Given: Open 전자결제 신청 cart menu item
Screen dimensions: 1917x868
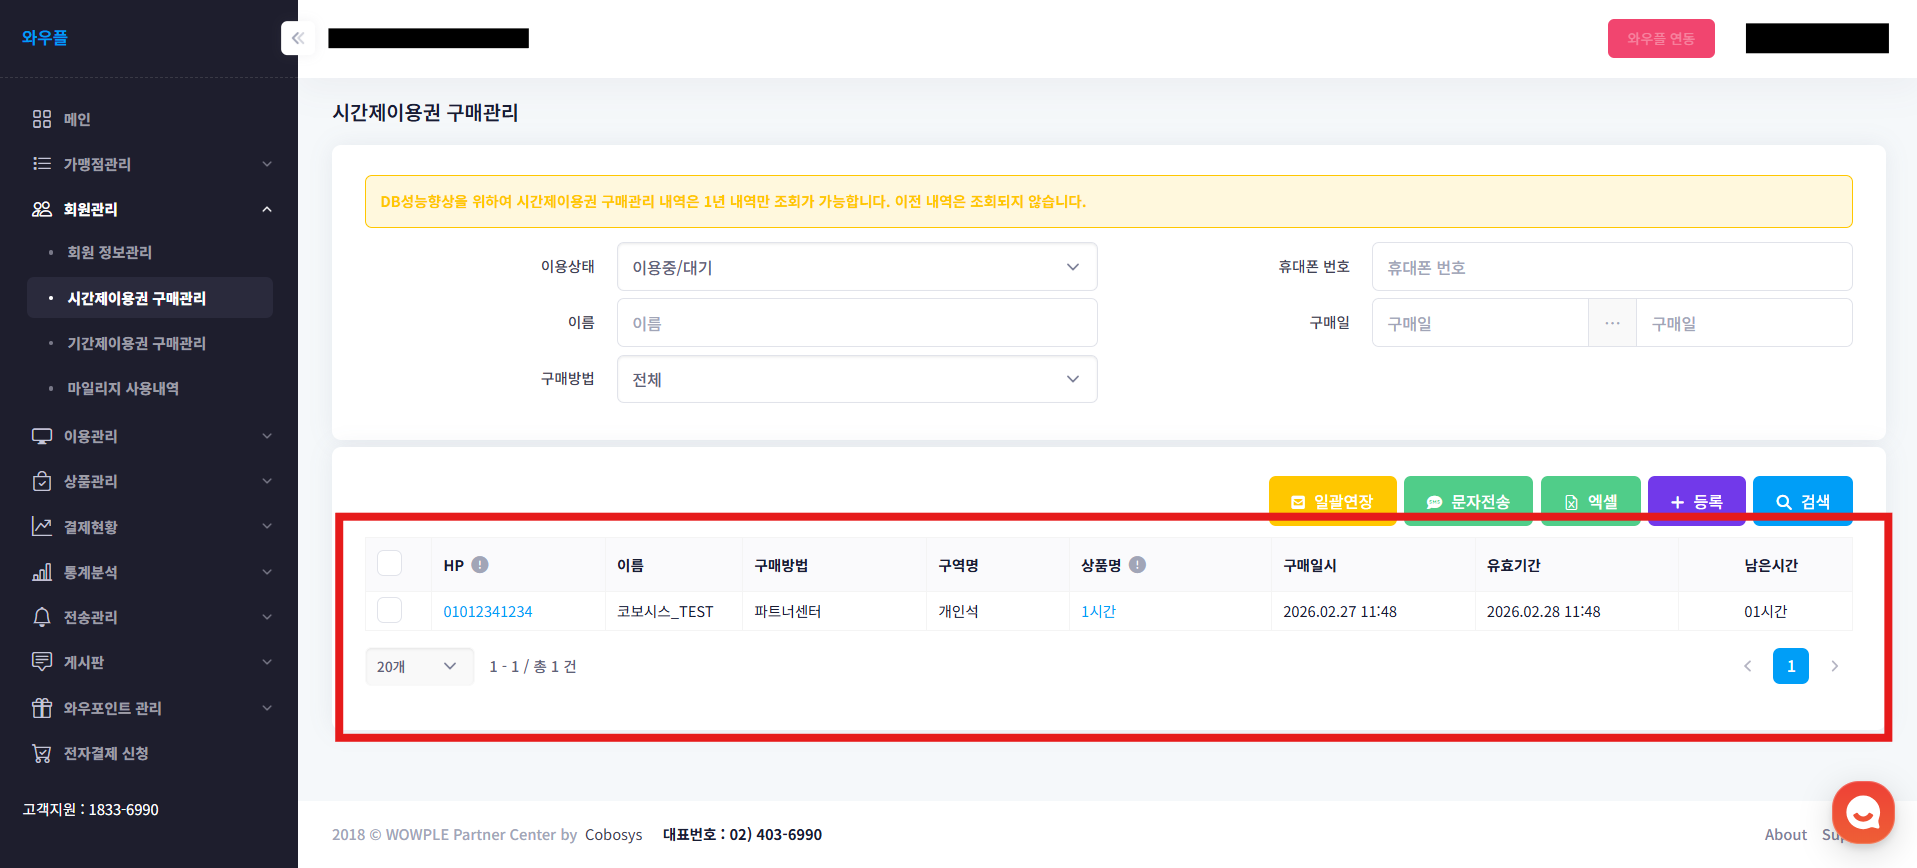Looking at the screenshot, I should click(x=106, y=753).
